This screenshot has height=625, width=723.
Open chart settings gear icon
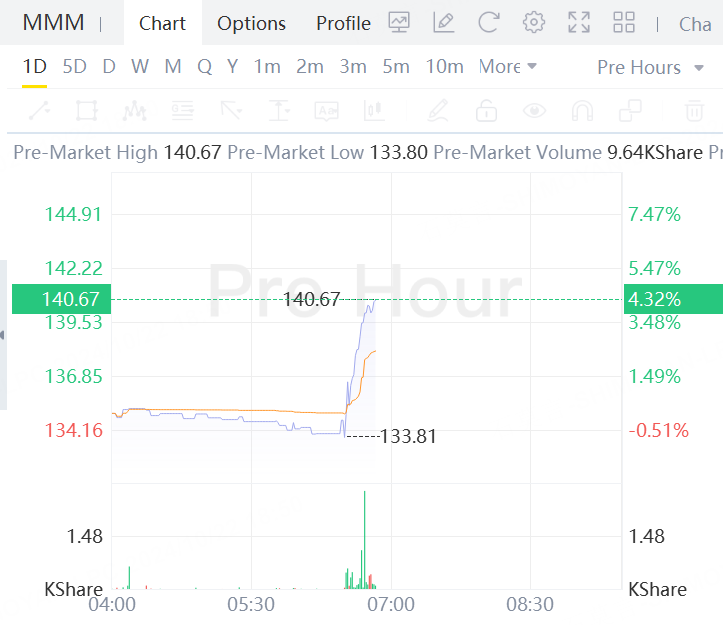[x=533, y=22]
